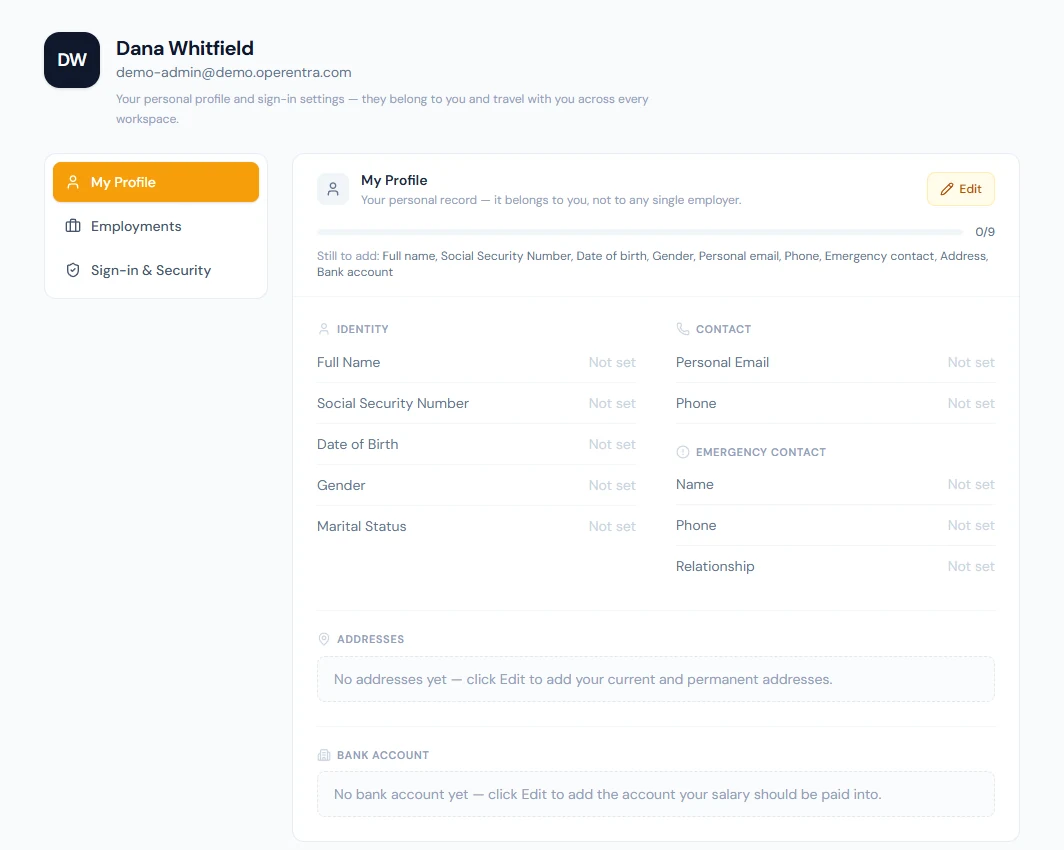Click the Contact section phone icon
Image resolution: width=1064 pixels, height=850 pixels.
tap(683, 329)
